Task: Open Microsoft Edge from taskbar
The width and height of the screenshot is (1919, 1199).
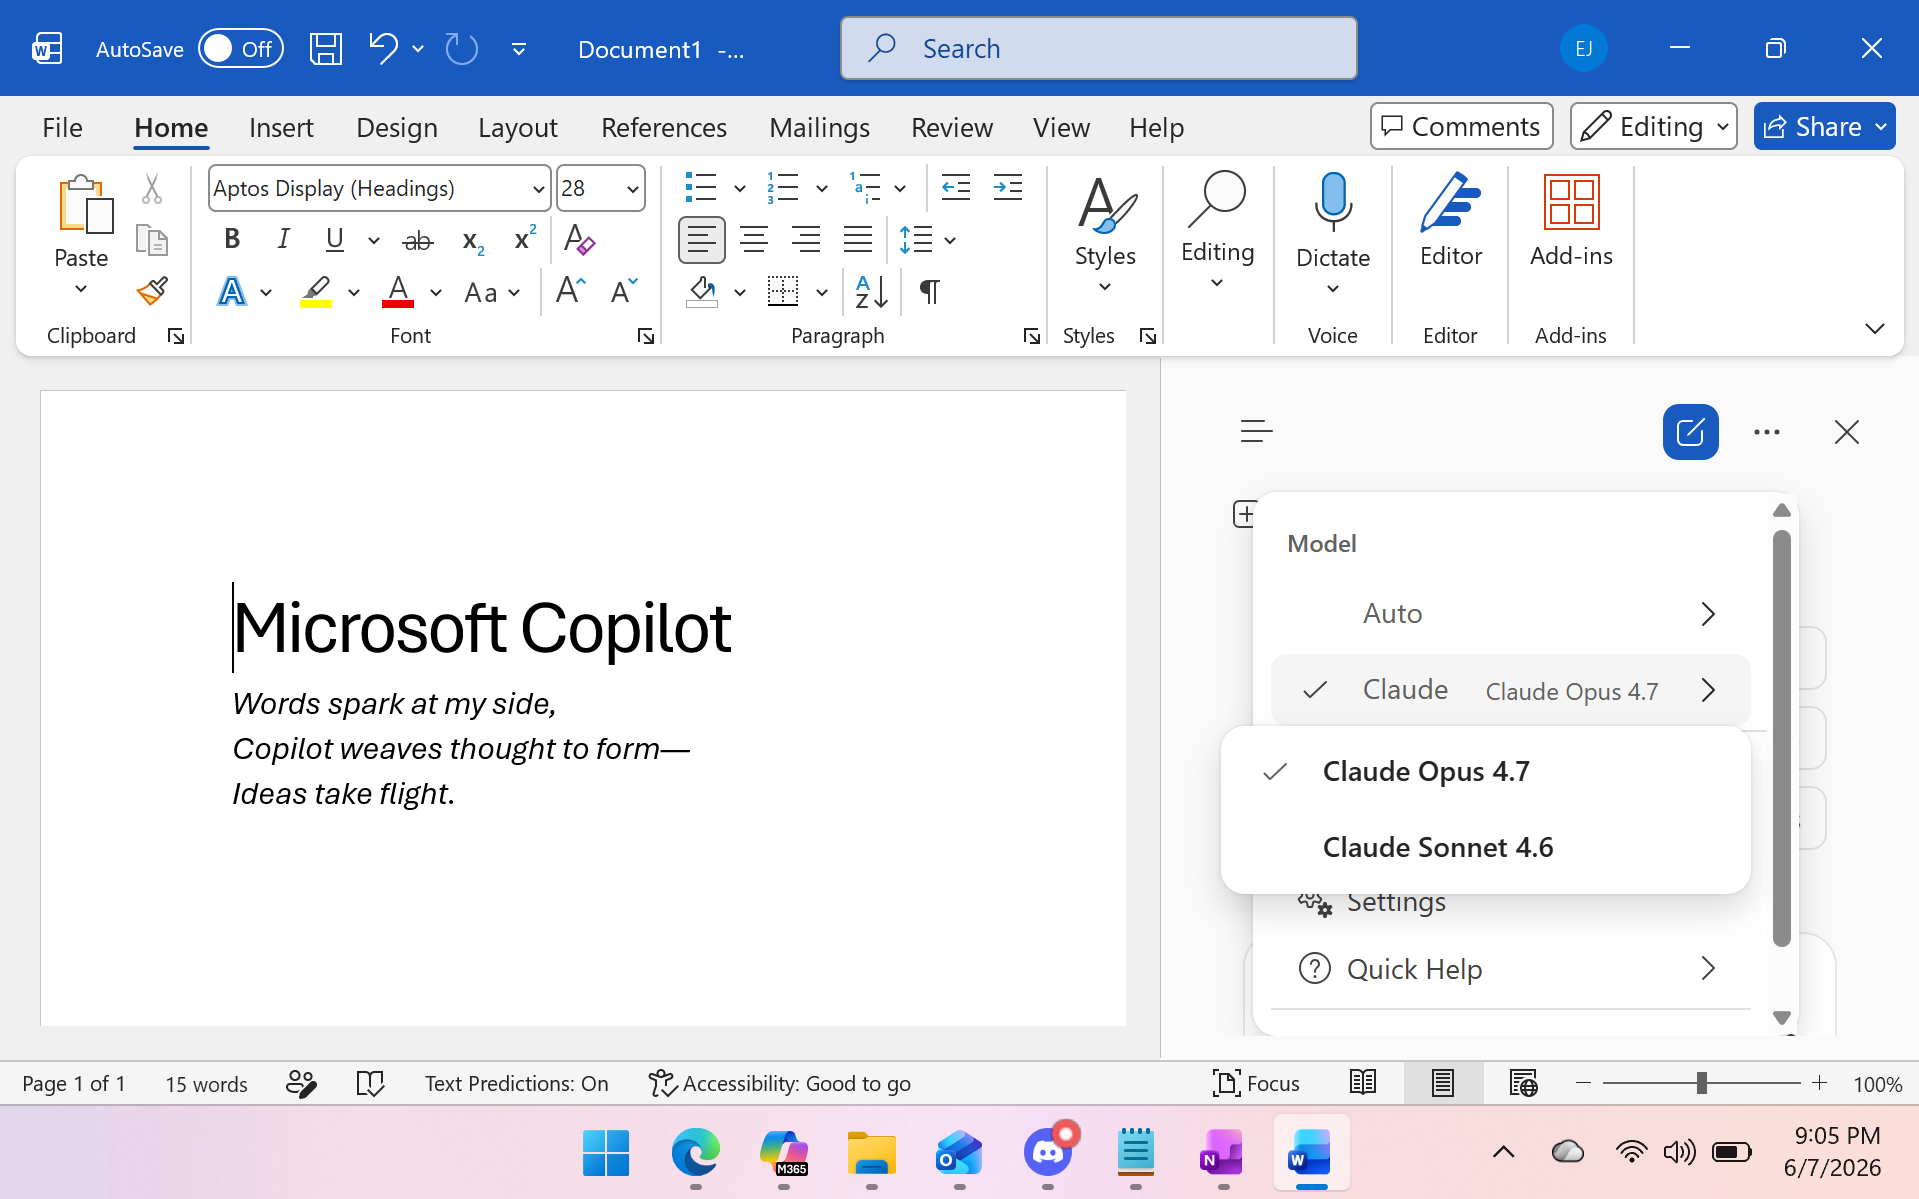Action: [695, 1152]
